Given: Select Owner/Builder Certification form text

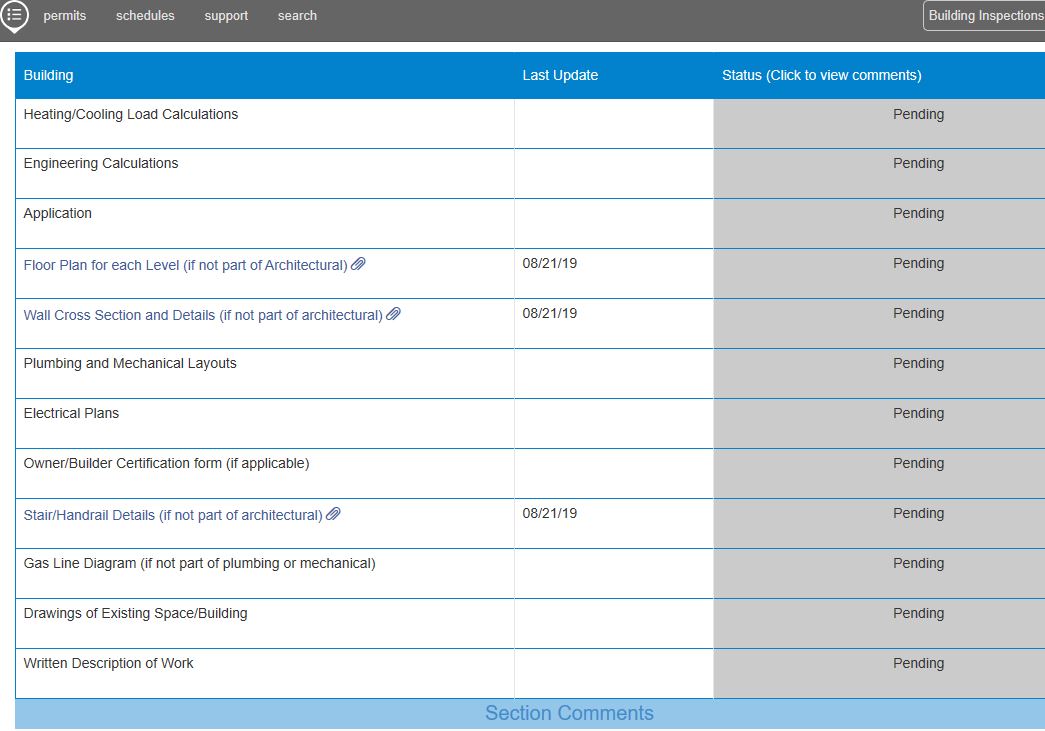Looking at the screenshot, I should pos(167,463).
